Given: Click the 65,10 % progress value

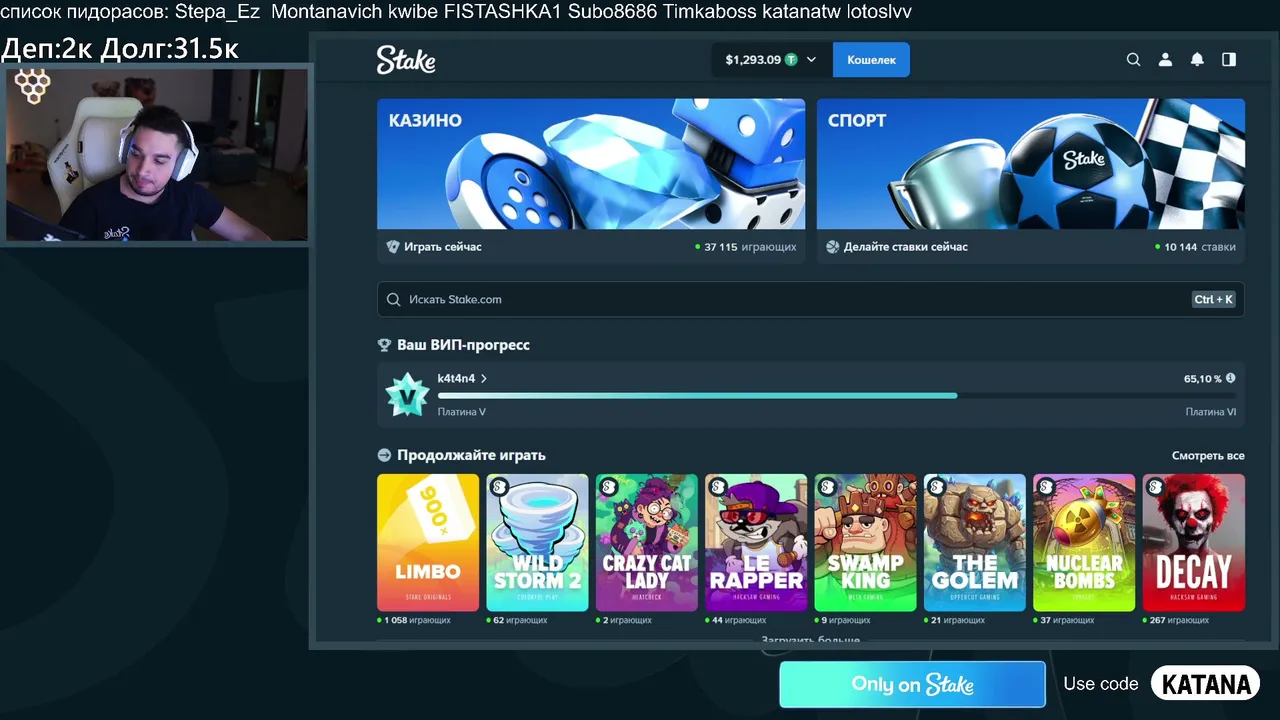Looking at the screenshot, I should point(1203,379).
